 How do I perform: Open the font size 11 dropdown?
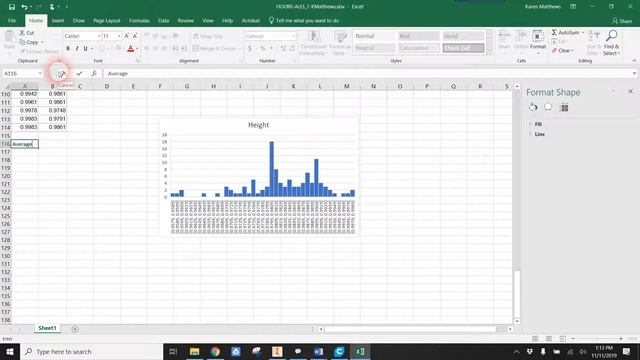point(119,36)
